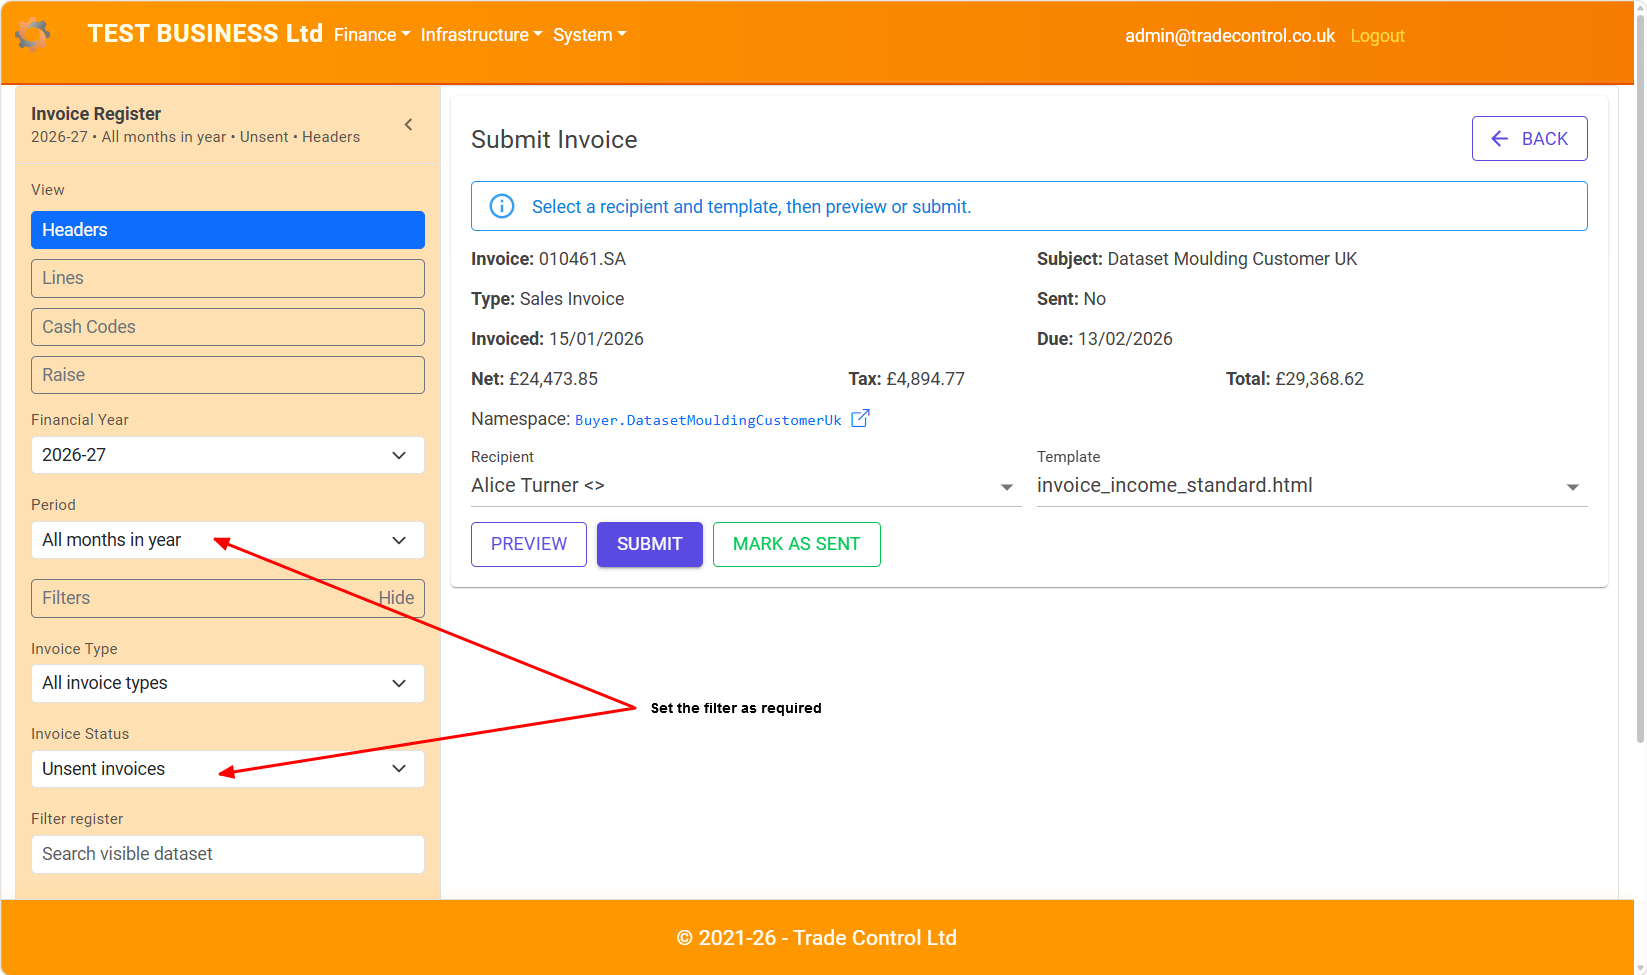This screenshot has height=975, width=1647.
Task: Open the System menu
Action: point(589,35)
